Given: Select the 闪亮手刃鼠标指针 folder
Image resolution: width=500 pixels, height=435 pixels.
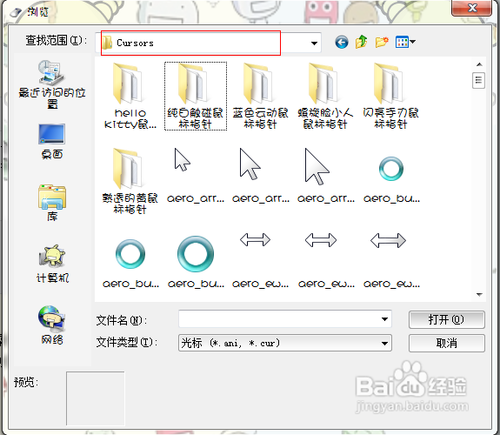Looking at the screenshot, I should click(x=391, y=96).
